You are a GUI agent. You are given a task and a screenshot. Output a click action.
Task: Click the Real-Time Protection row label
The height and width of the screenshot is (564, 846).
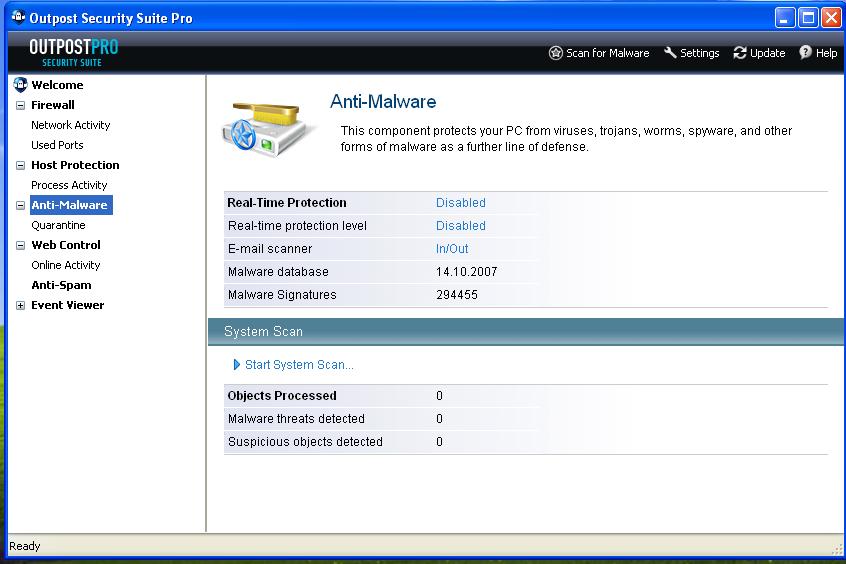click(x=287, y=202)
